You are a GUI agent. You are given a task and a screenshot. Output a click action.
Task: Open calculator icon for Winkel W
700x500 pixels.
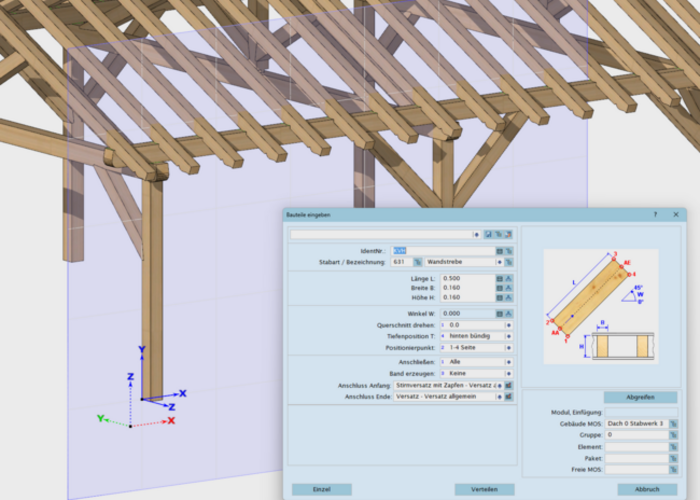(x=500, y=314)
